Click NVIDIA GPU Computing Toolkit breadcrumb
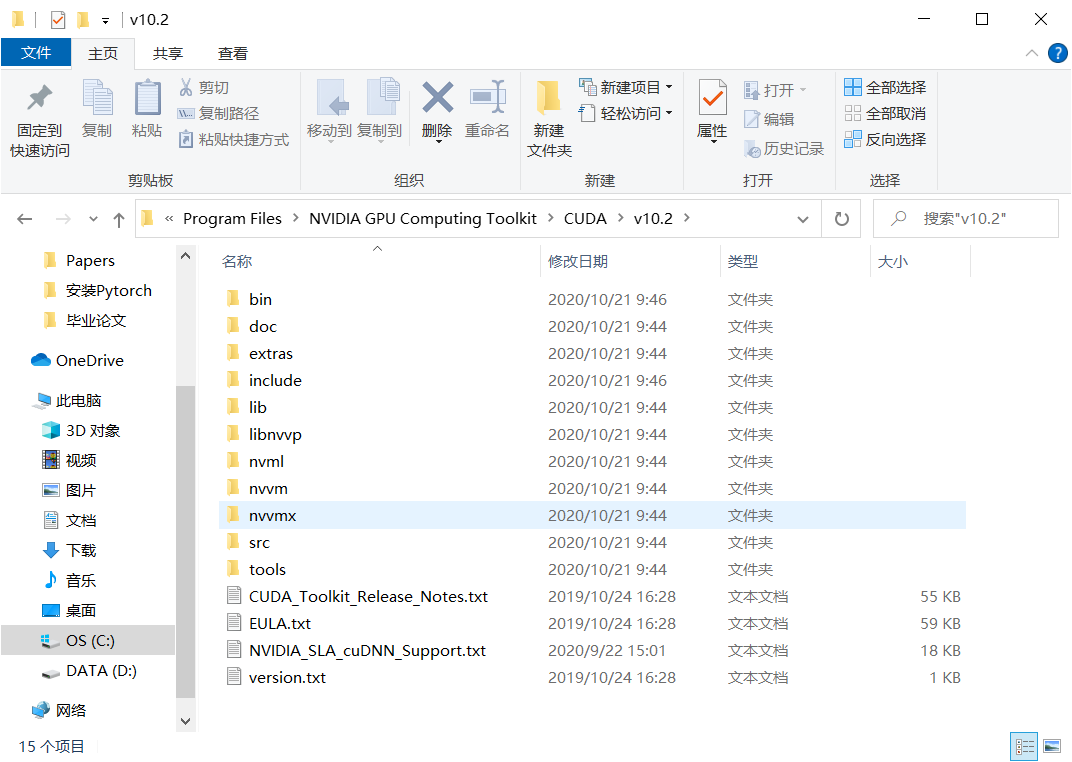1072x762 pixels. pyautogui.click(x=423, y=219)
